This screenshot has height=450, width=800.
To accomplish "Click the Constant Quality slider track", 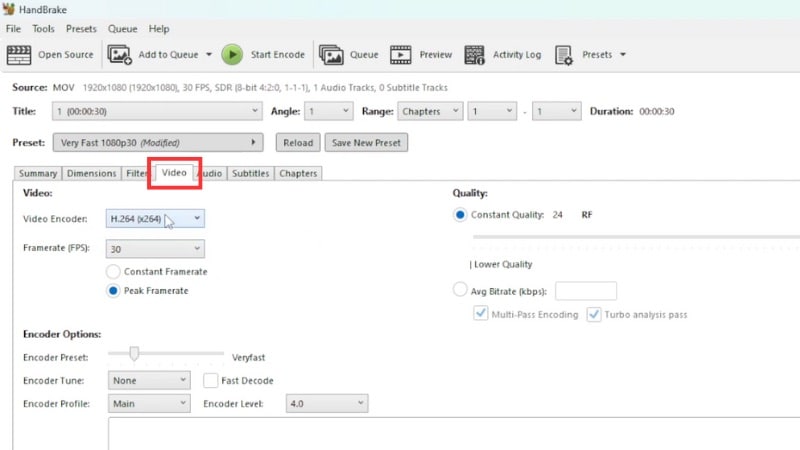I will (636, 237).
